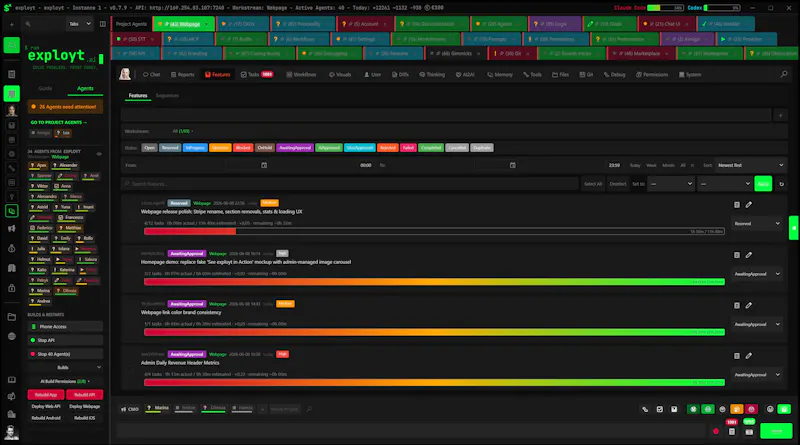This screenshot has width=800, height=445.
Task: Click the System icon in toolbar
Action: [x=681, y=75]
